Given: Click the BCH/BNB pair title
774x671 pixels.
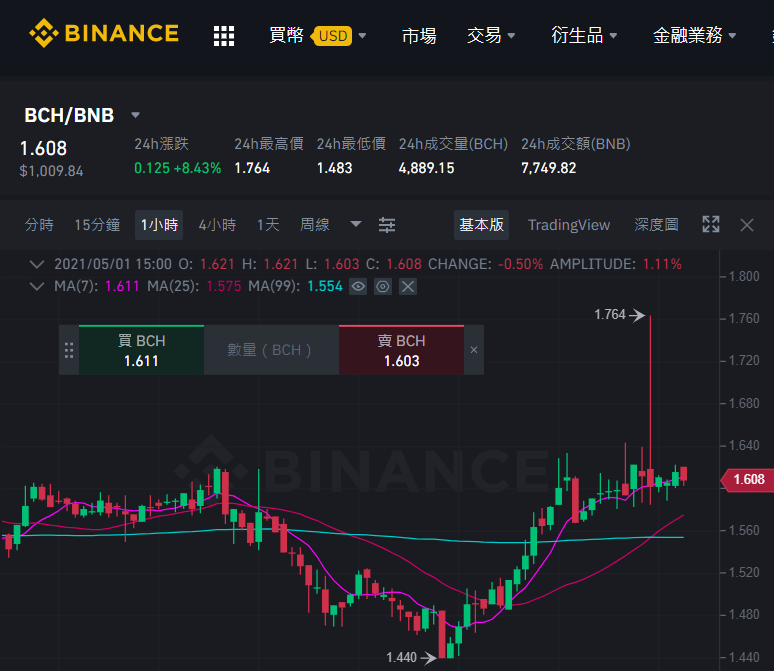Looking at the screenshot, I should click(x=69, y=115).
